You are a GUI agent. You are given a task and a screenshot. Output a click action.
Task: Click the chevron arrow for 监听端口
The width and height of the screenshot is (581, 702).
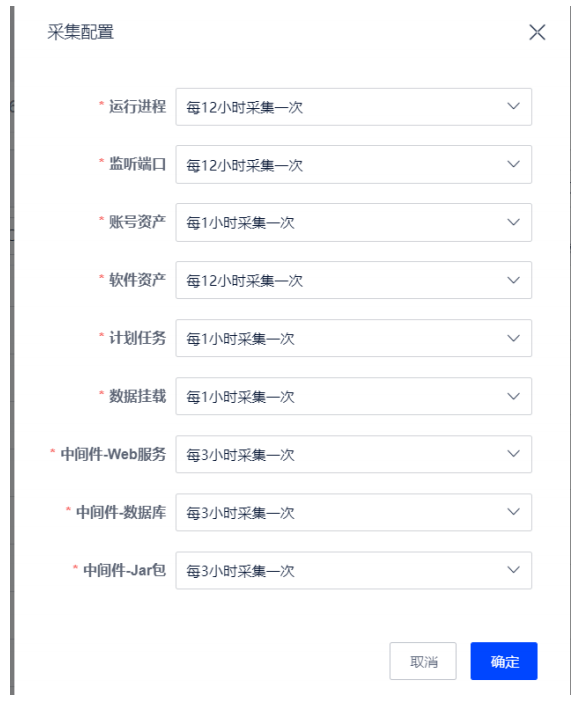tap(513, 164)
